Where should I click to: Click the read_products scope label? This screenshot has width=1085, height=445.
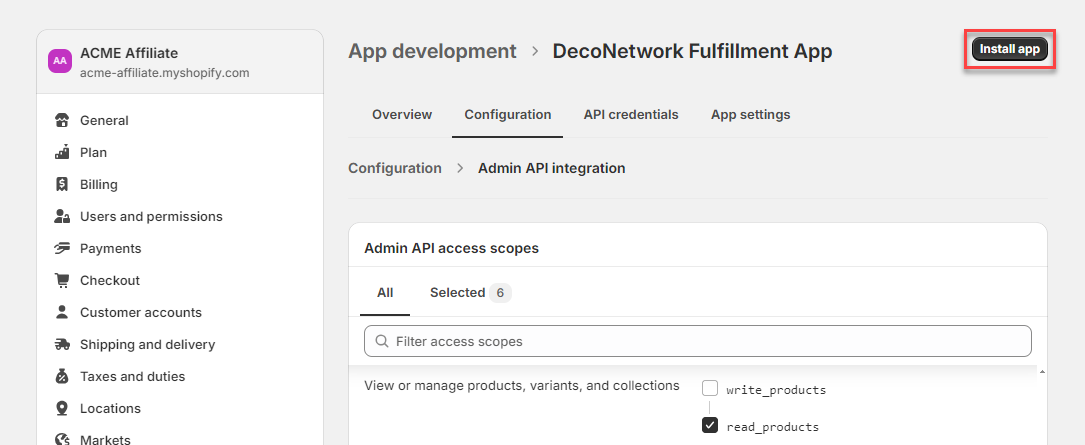[772, 427]
